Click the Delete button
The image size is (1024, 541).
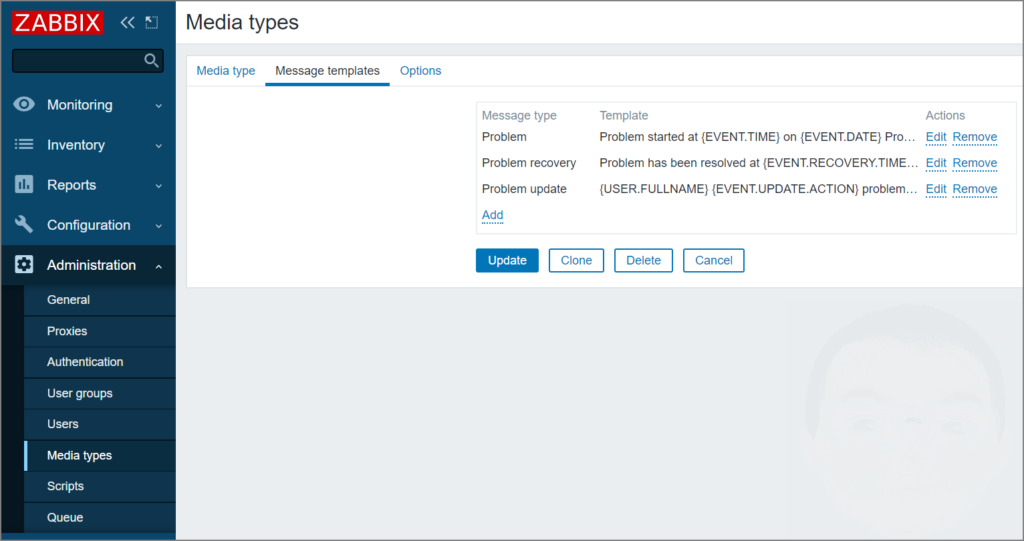click(643, 260)
